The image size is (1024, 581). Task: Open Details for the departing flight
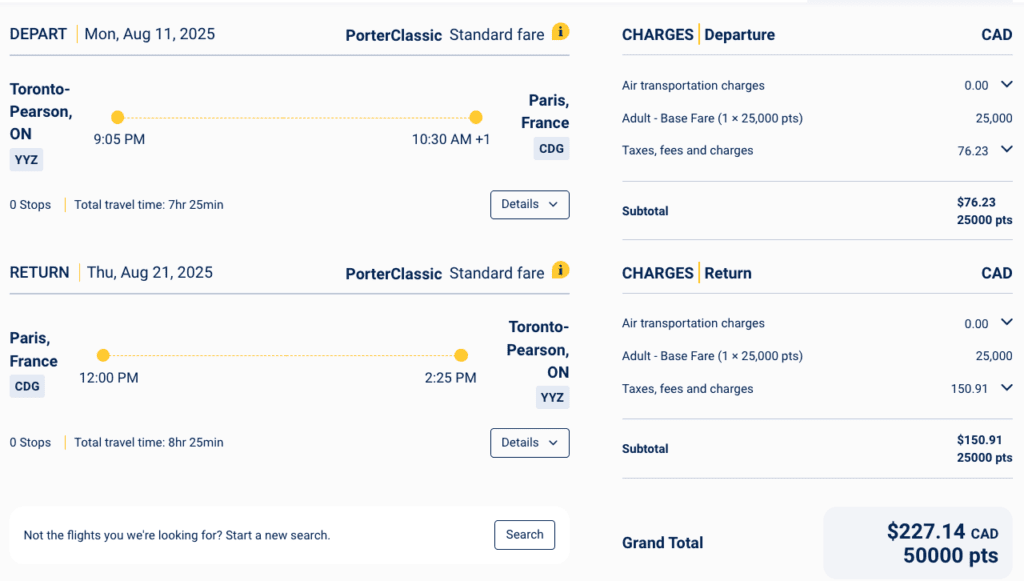coord(529,204)
